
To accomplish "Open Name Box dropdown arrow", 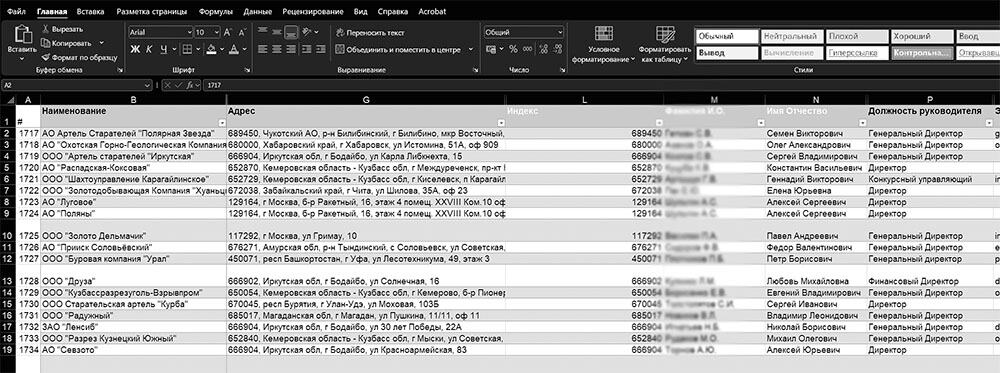I will point(148,85).
